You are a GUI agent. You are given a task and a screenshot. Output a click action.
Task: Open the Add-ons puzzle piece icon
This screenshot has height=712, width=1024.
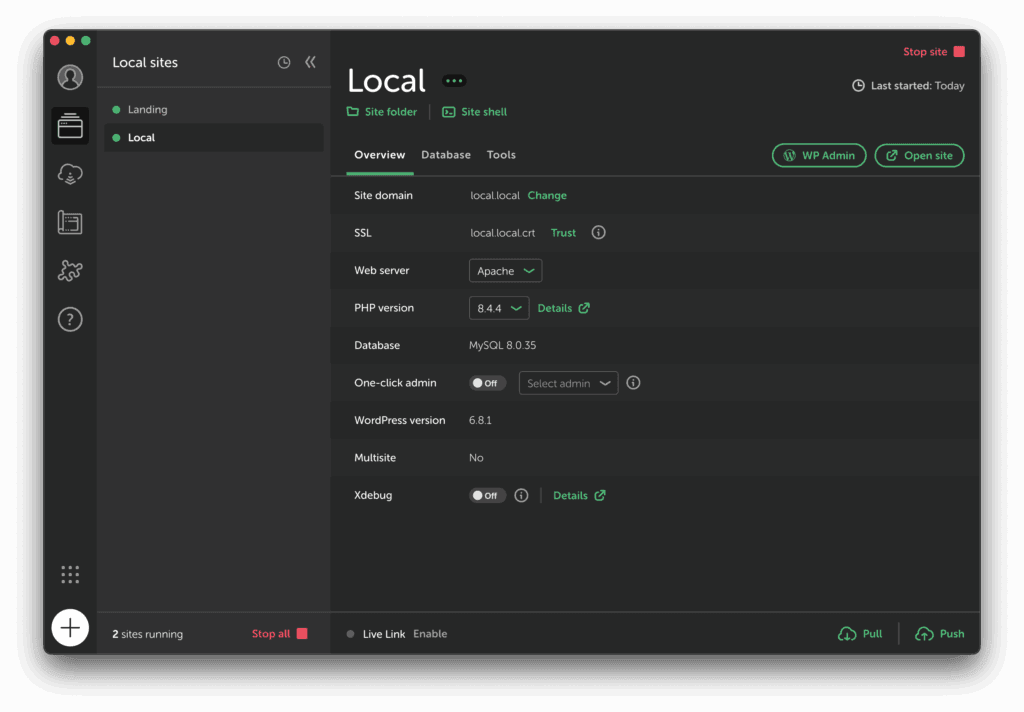point(70,270)
